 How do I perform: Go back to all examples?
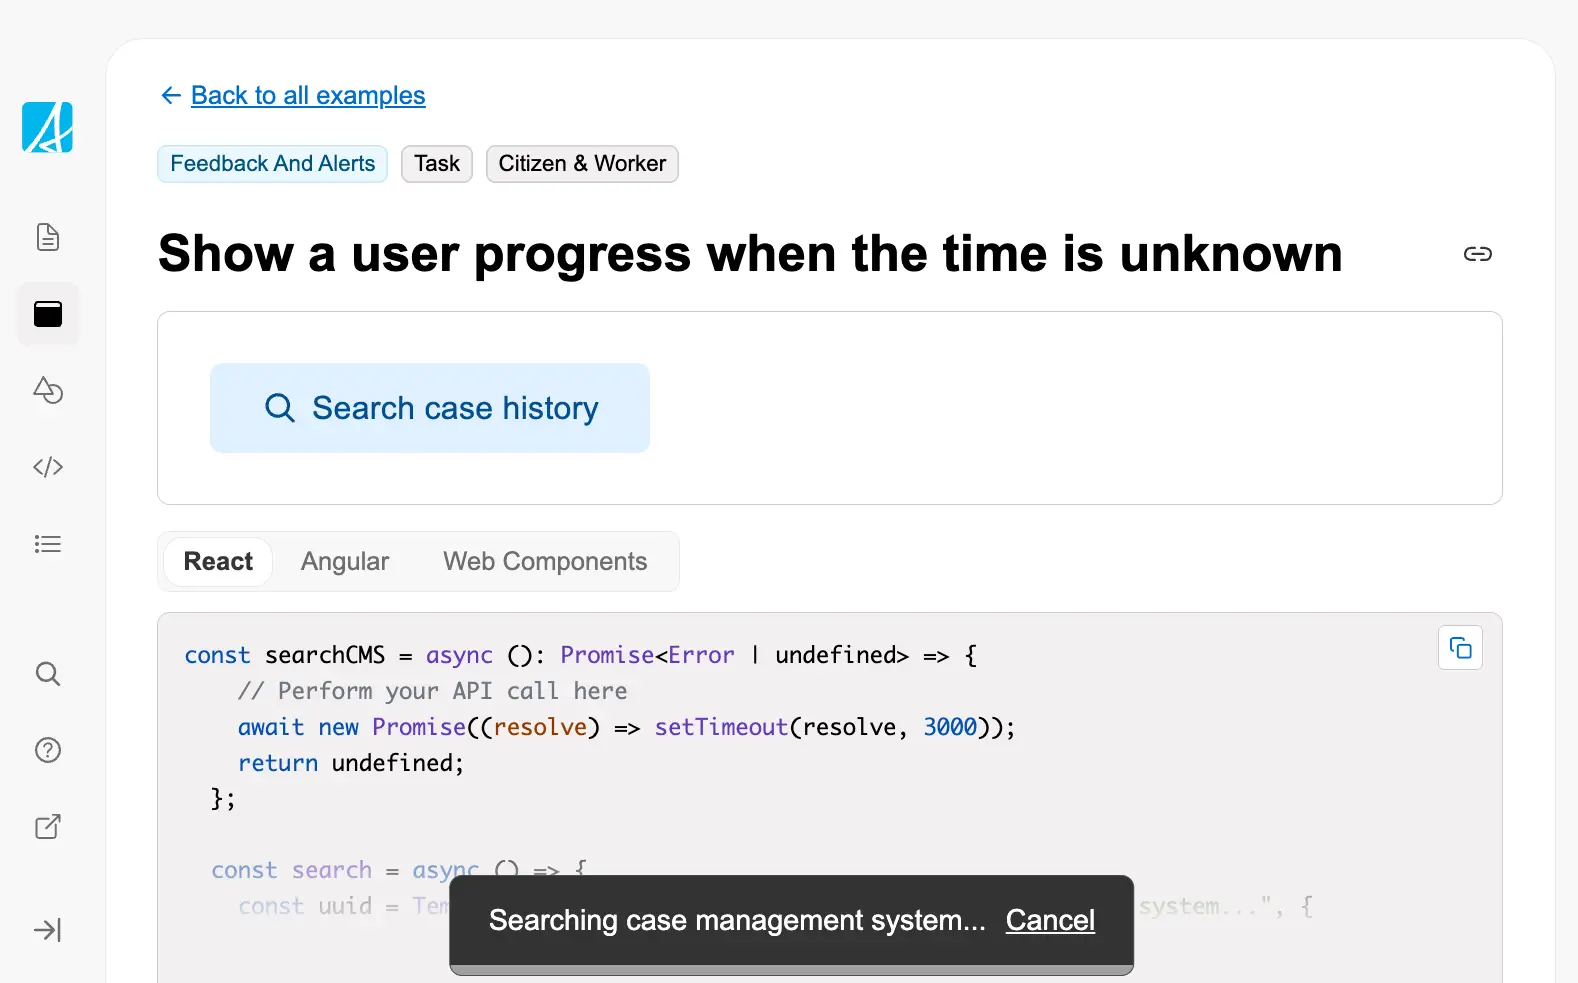click(307, 96)
